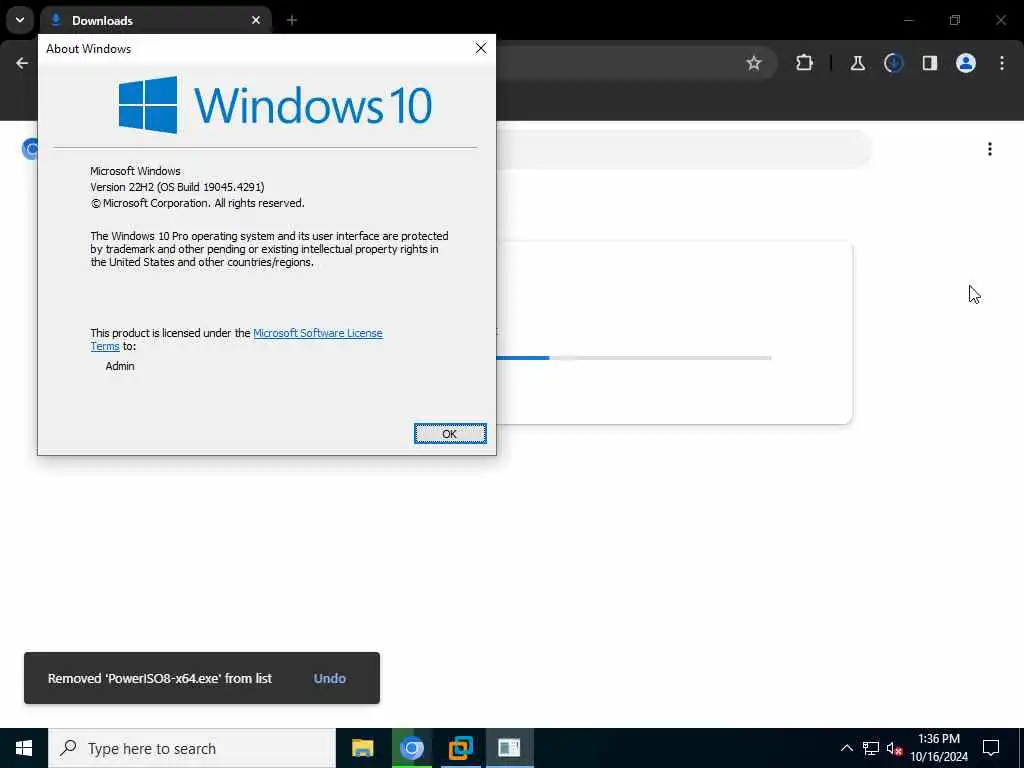The height and width of the screenshot is (768, 1024).
Task: Open the clock showing 1:36 PM
Action: coord(939,748)
